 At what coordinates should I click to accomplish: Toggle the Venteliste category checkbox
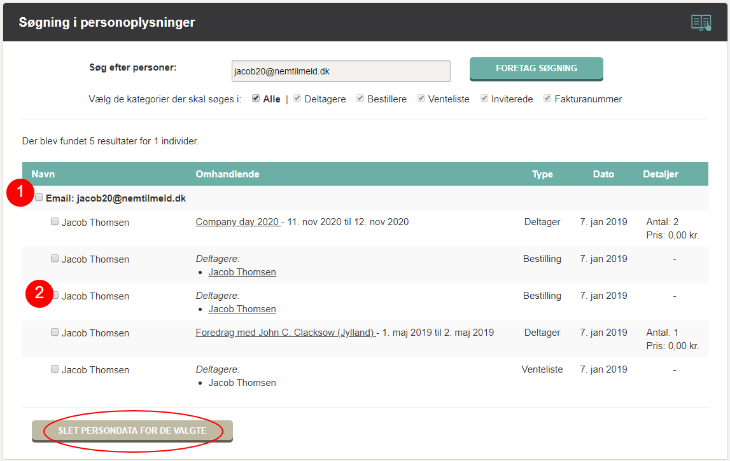click(421, 98)
